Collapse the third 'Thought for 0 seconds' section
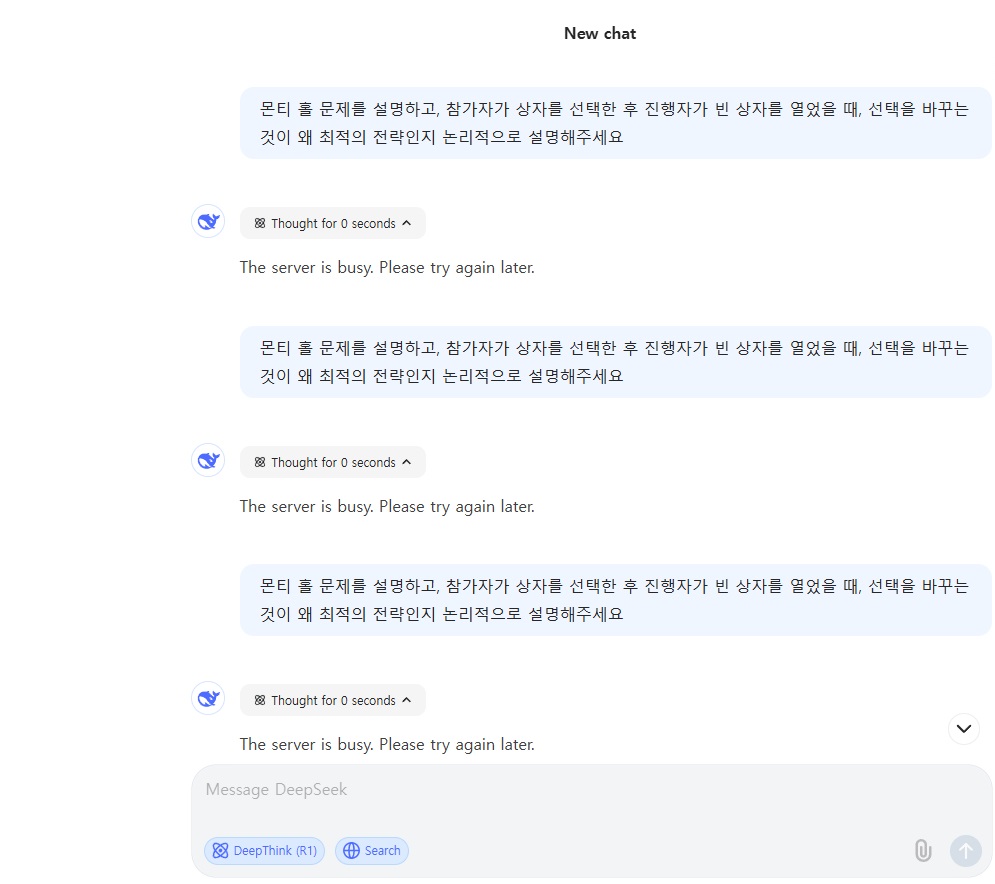The width and height of the screenshot is (995, 884). point(333,700)
